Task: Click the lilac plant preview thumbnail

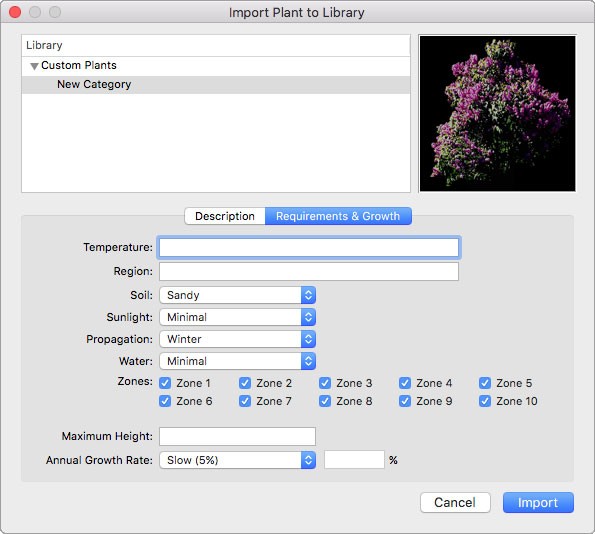Action: point(497,113)
